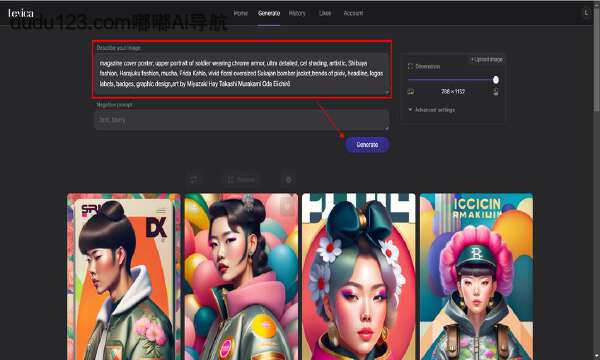Click into the Describe your image prompt box
This screenshot has width=600, height=360.
(x=242, y=73)
